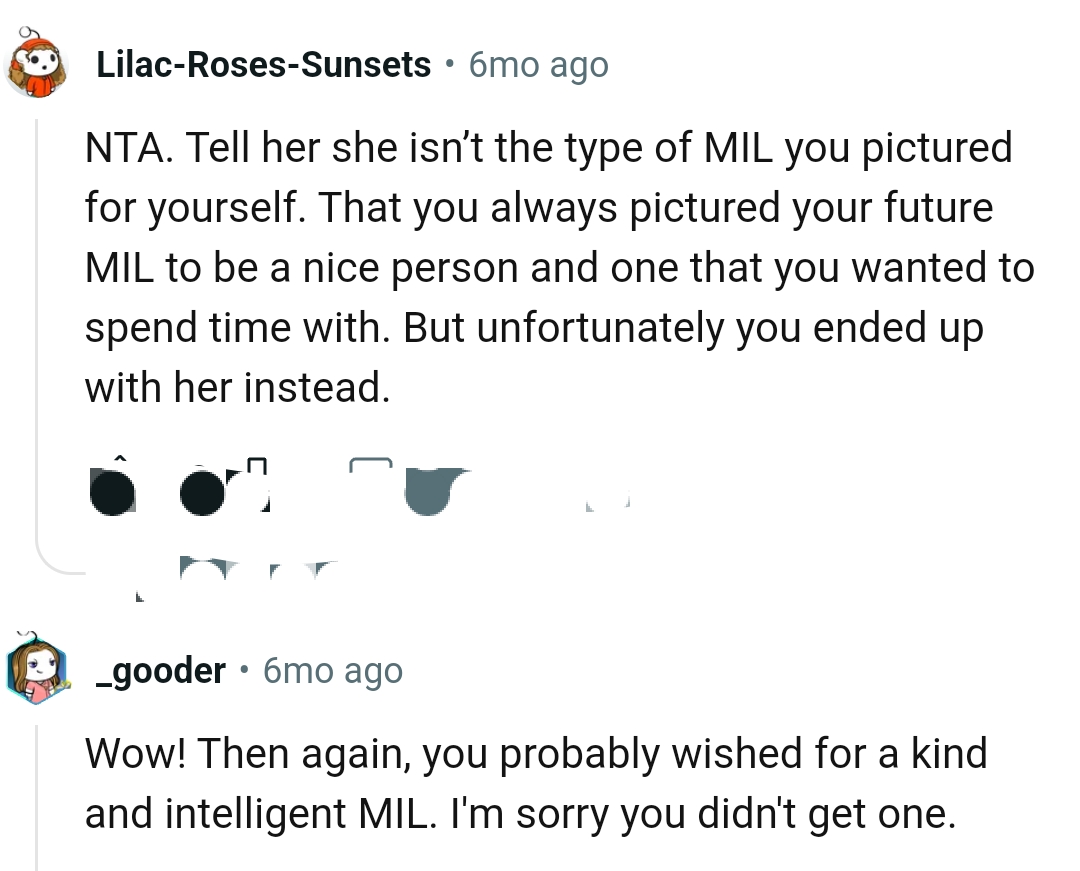Click the 6mo ago timestamp on the first comment
This screenshot has height=871, width=1080.
point(538,63)
